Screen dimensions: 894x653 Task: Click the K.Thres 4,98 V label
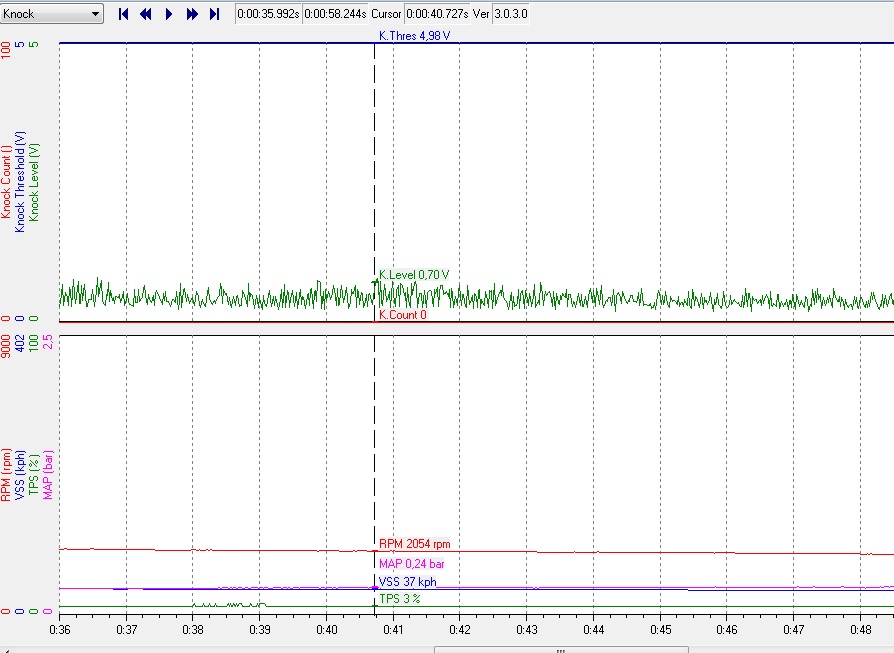(414, 36)
